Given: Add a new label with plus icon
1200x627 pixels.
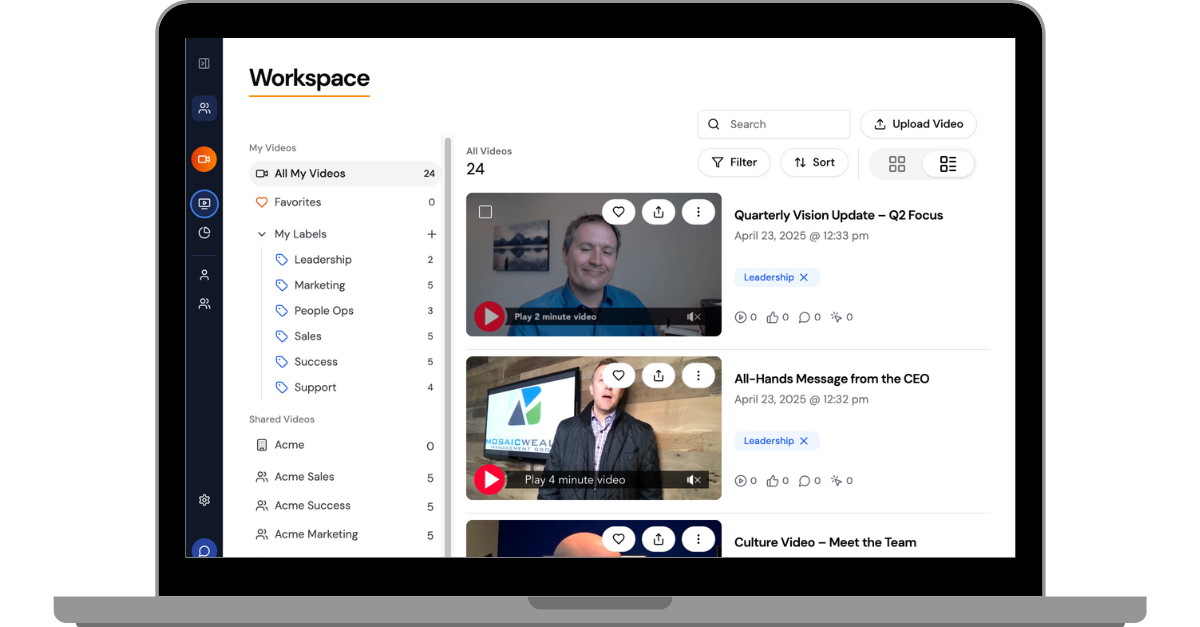Looking at the screenshot, I should [x=432, y=234].
